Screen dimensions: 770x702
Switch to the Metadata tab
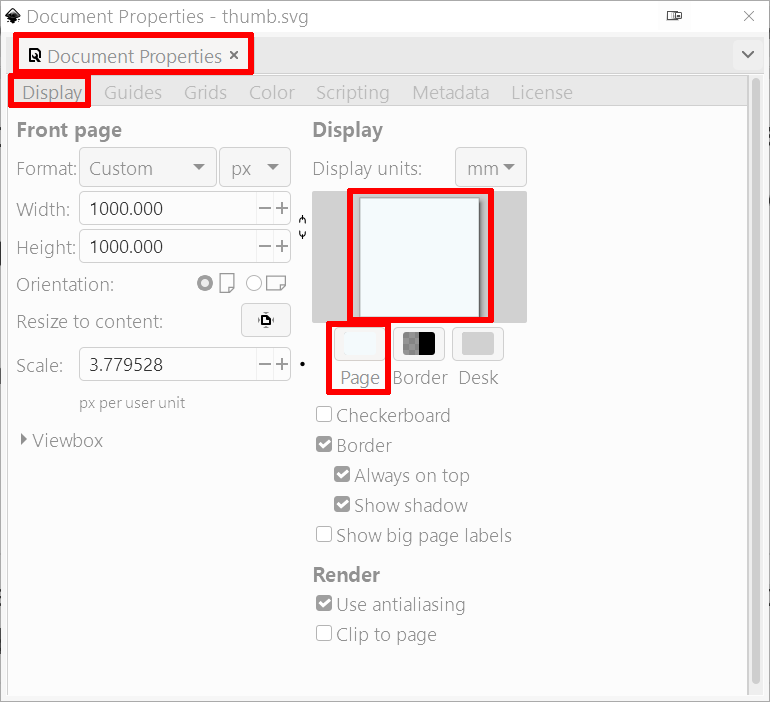coord(450,92)
